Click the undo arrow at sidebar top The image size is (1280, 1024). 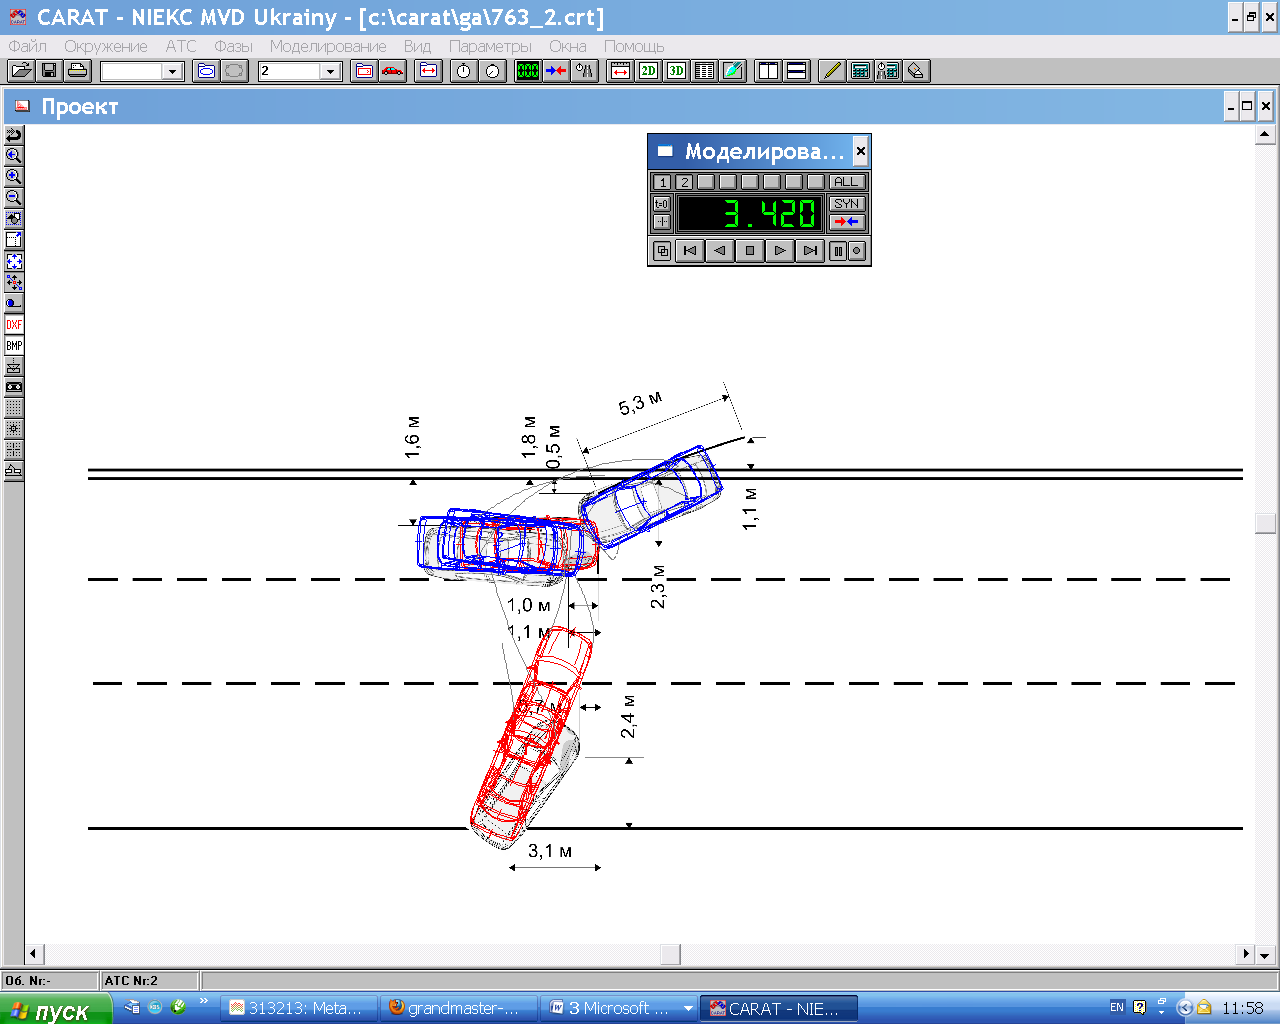tap(14, 135)
